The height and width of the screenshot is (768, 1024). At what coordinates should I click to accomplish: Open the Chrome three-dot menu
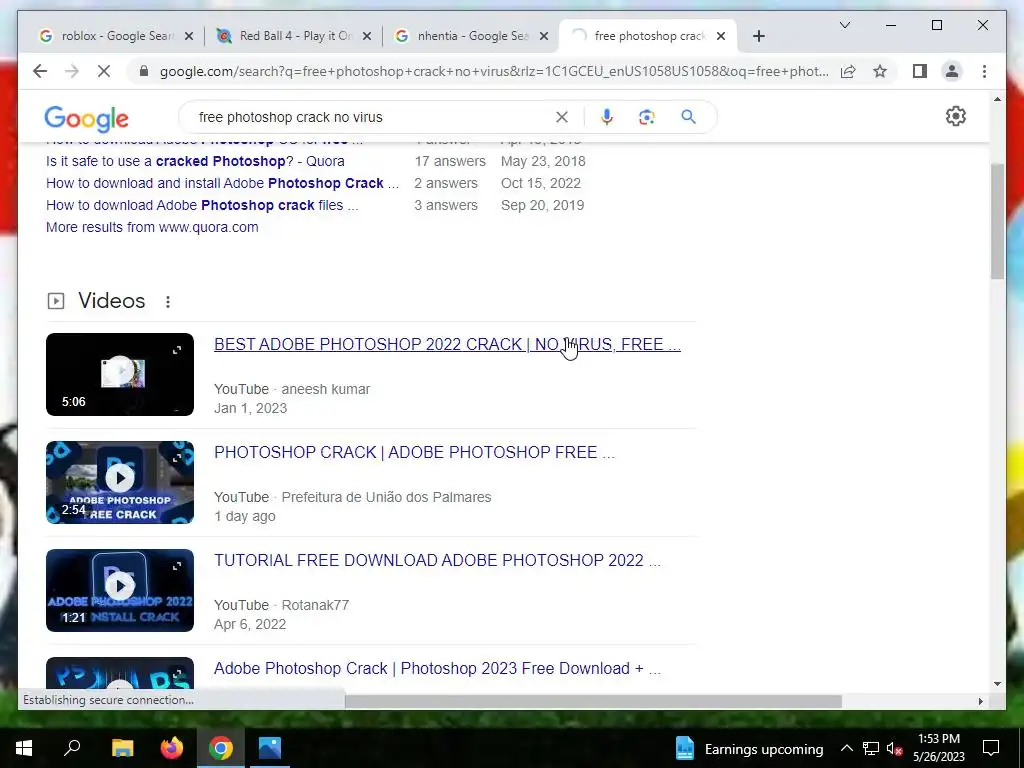[984, 71]
